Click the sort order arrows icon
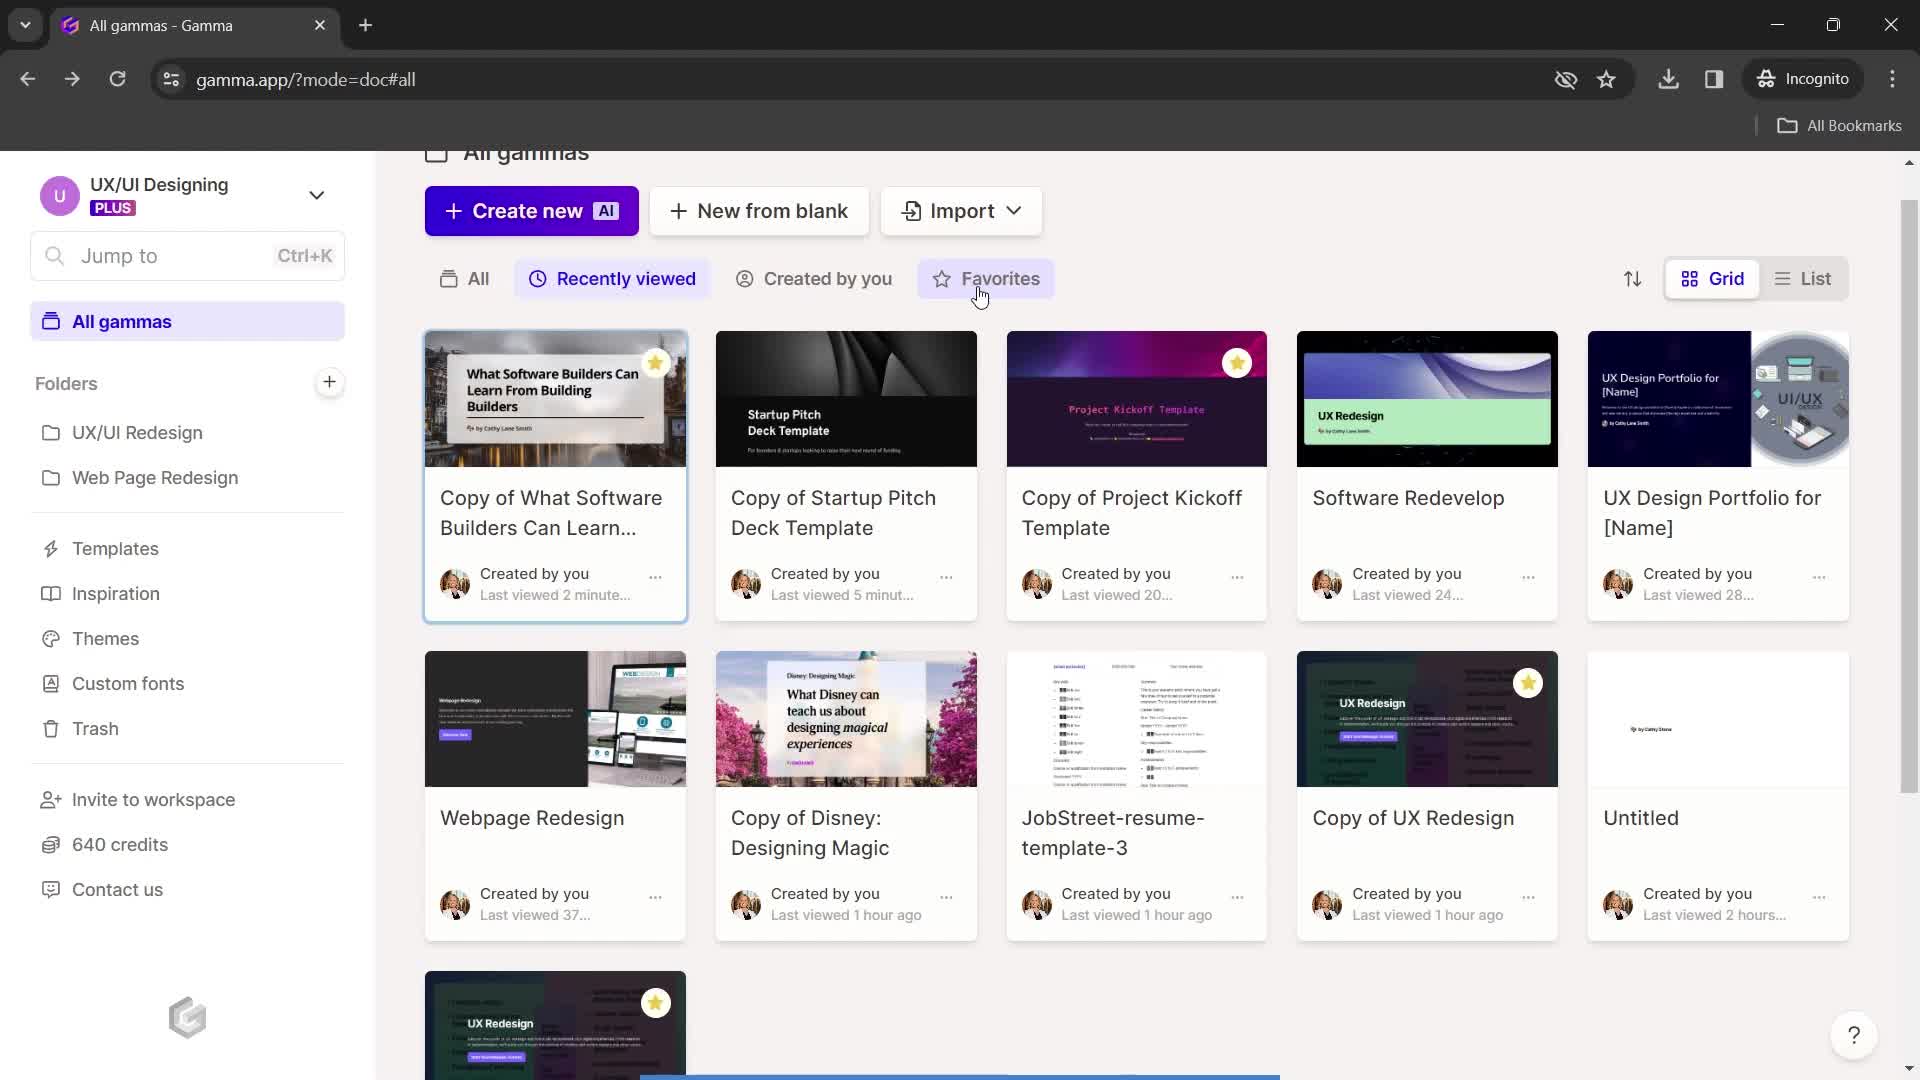 [x=1632, y=279]
